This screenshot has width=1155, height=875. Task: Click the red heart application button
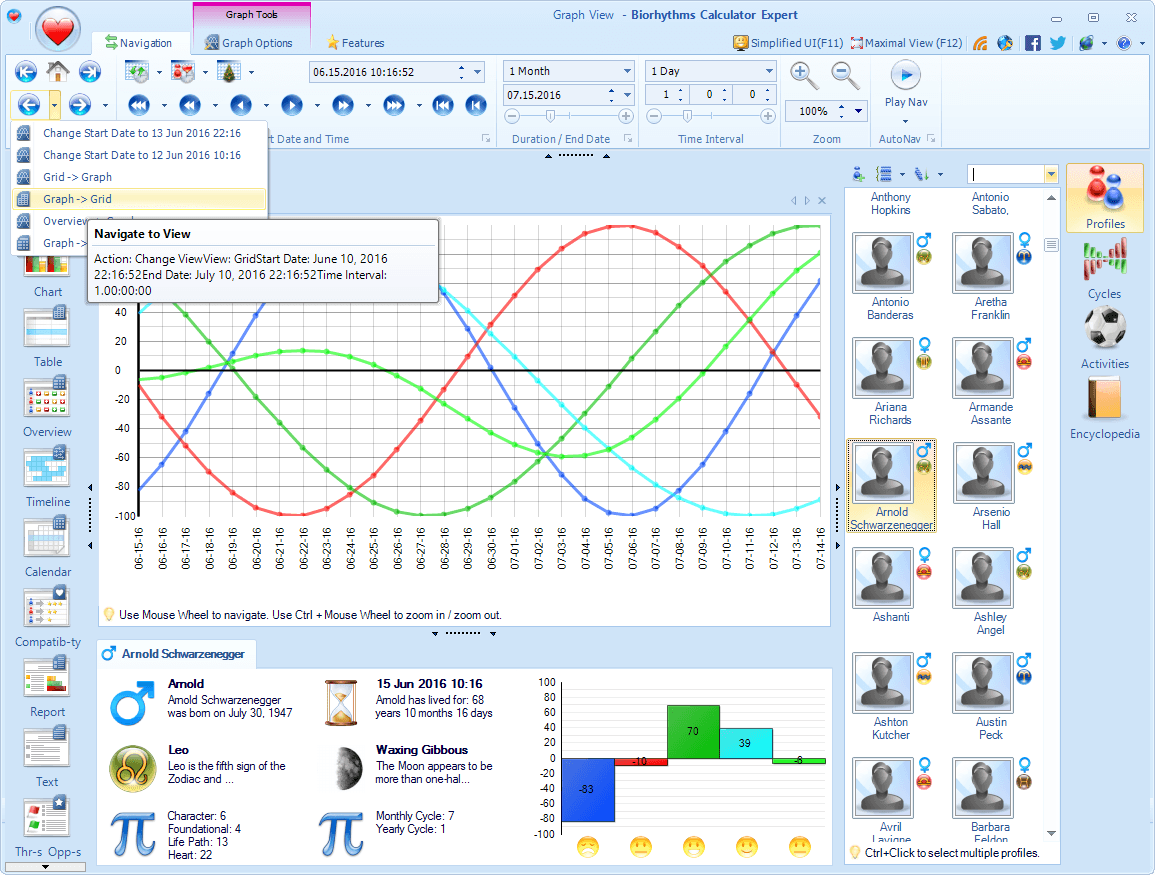(x=57, y=29)
